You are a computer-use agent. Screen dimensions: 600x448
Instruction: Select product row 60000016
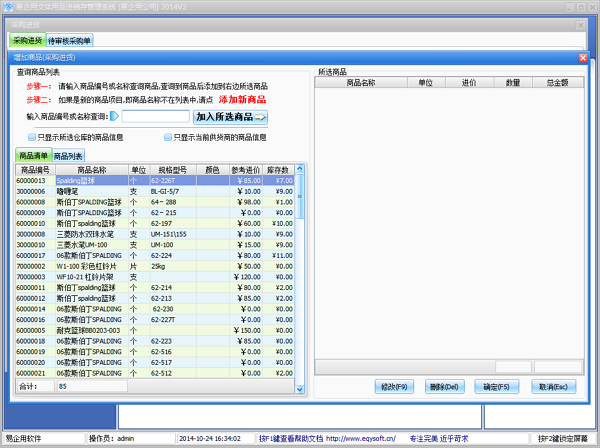point(155,320)
